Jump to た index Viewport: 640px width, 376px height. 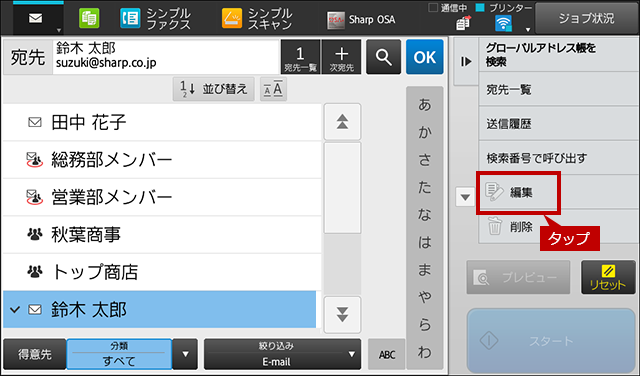[x=424, y=187]
